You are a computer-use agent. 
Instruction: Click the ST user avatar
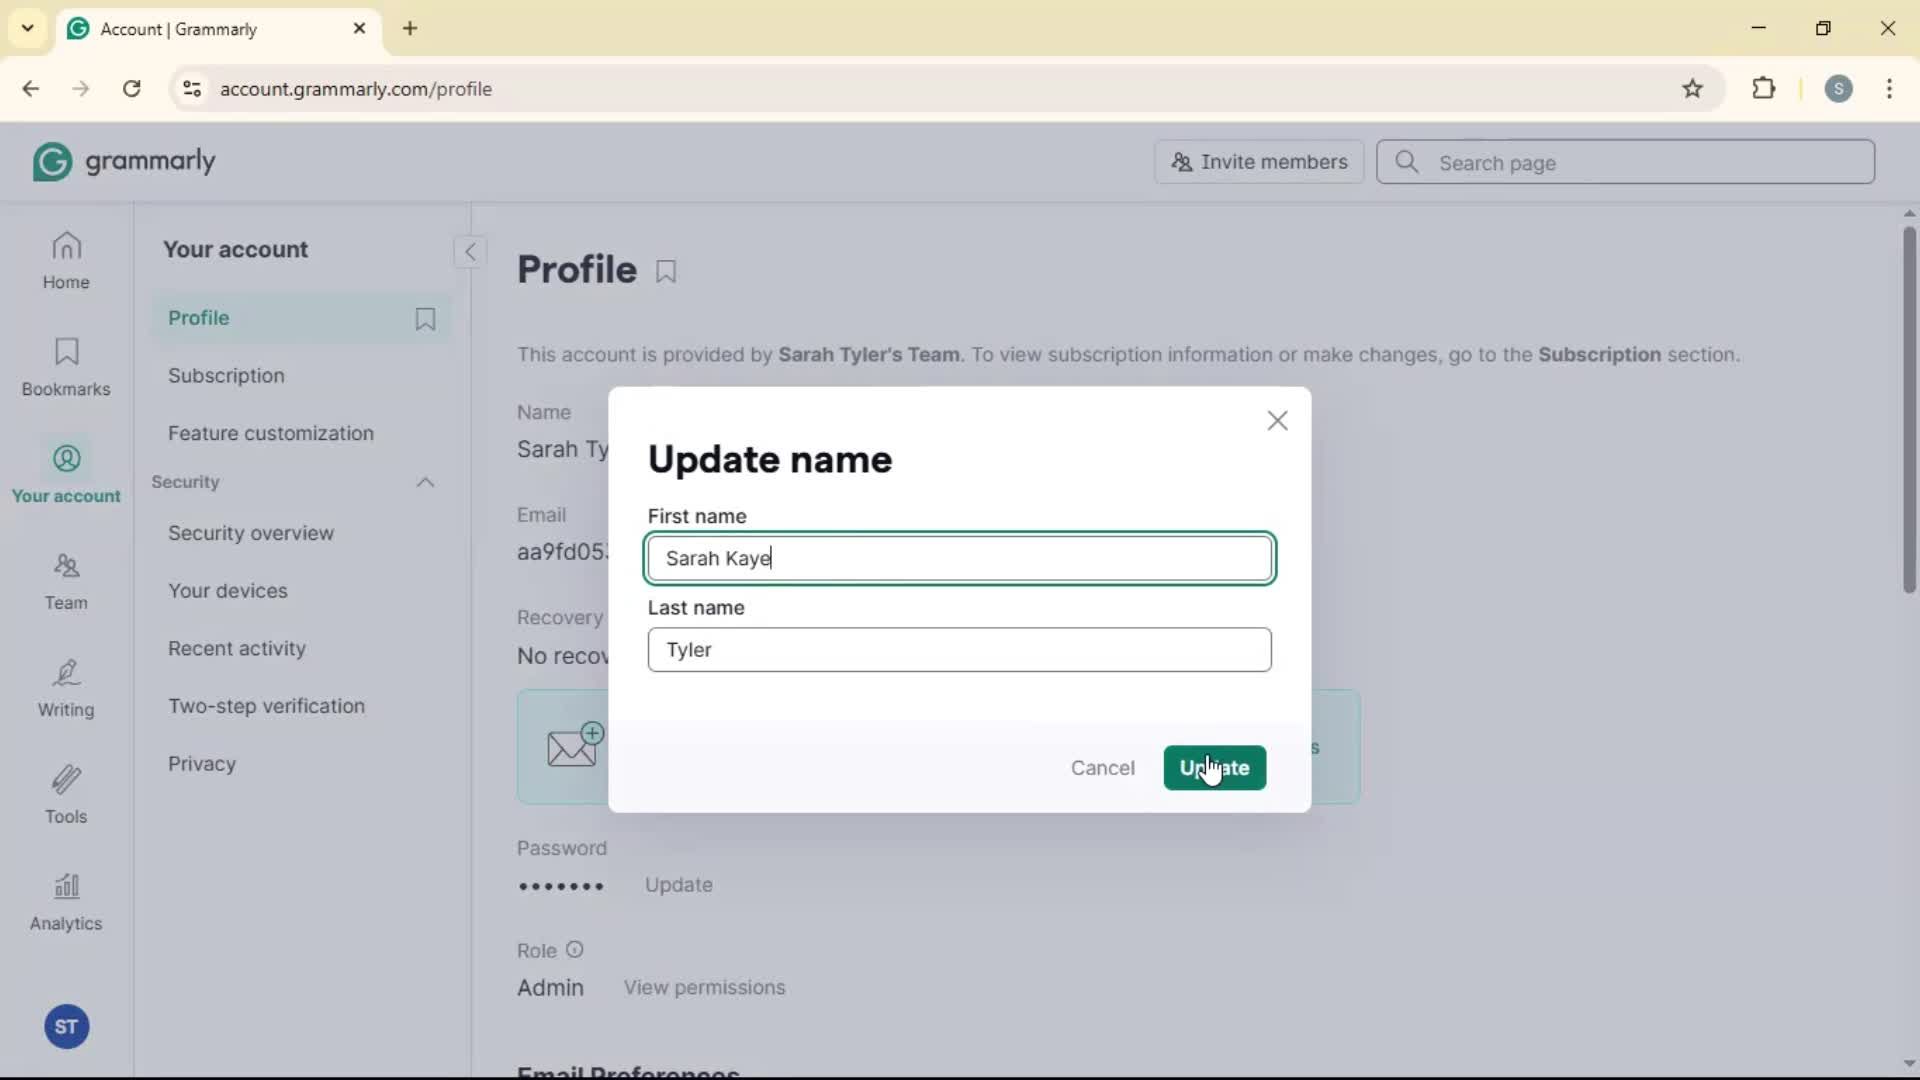[67, 1027]
